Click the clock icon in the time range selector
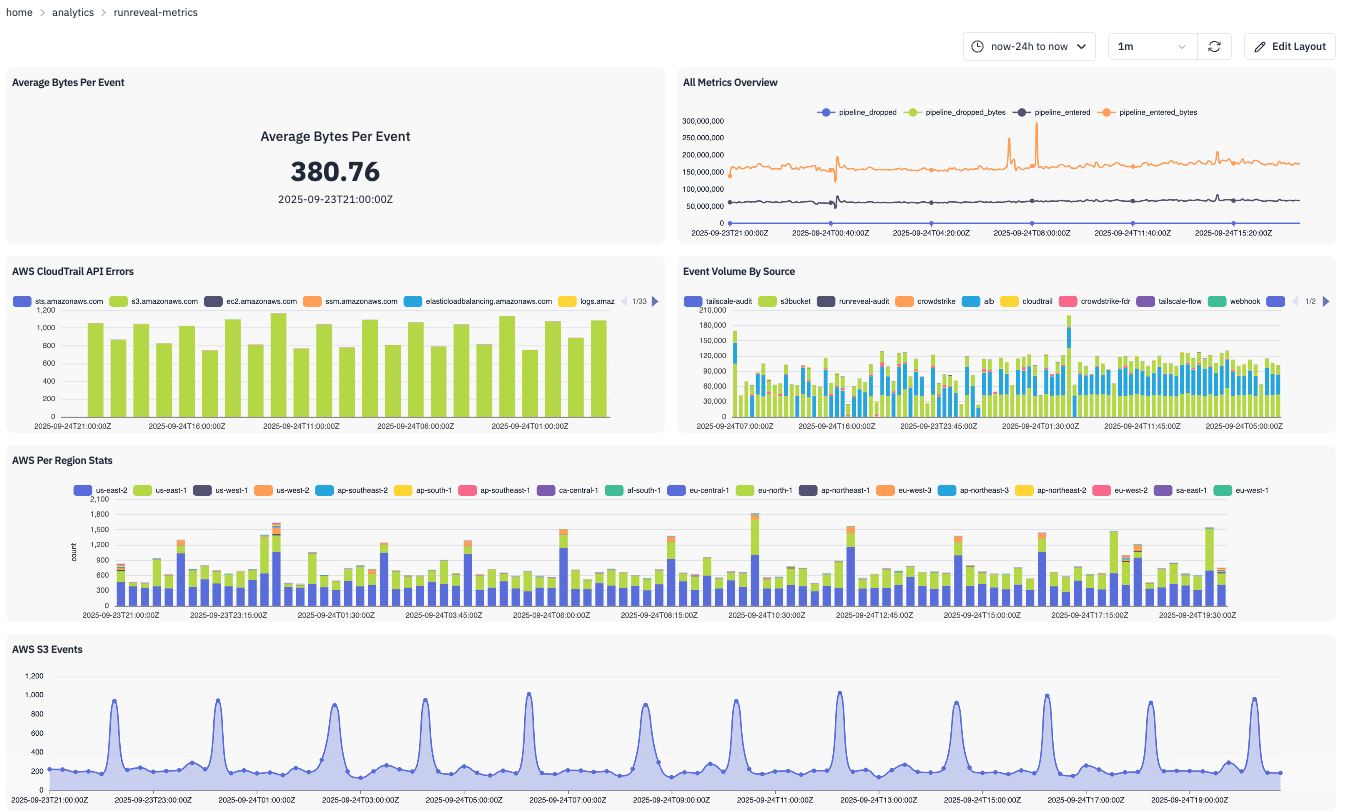 pos(978,46)
